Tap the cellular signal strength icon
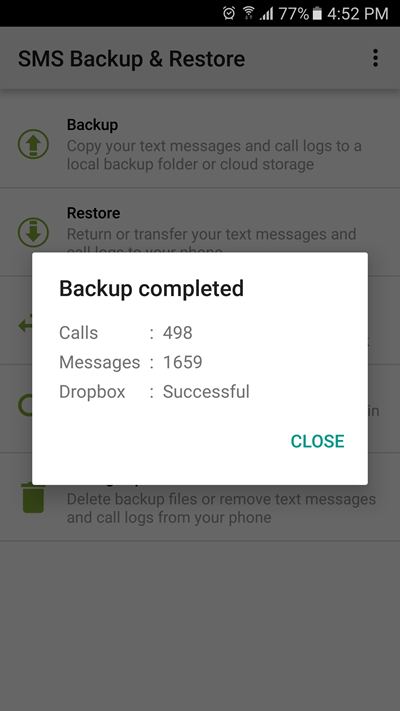 tap(267, 14)
